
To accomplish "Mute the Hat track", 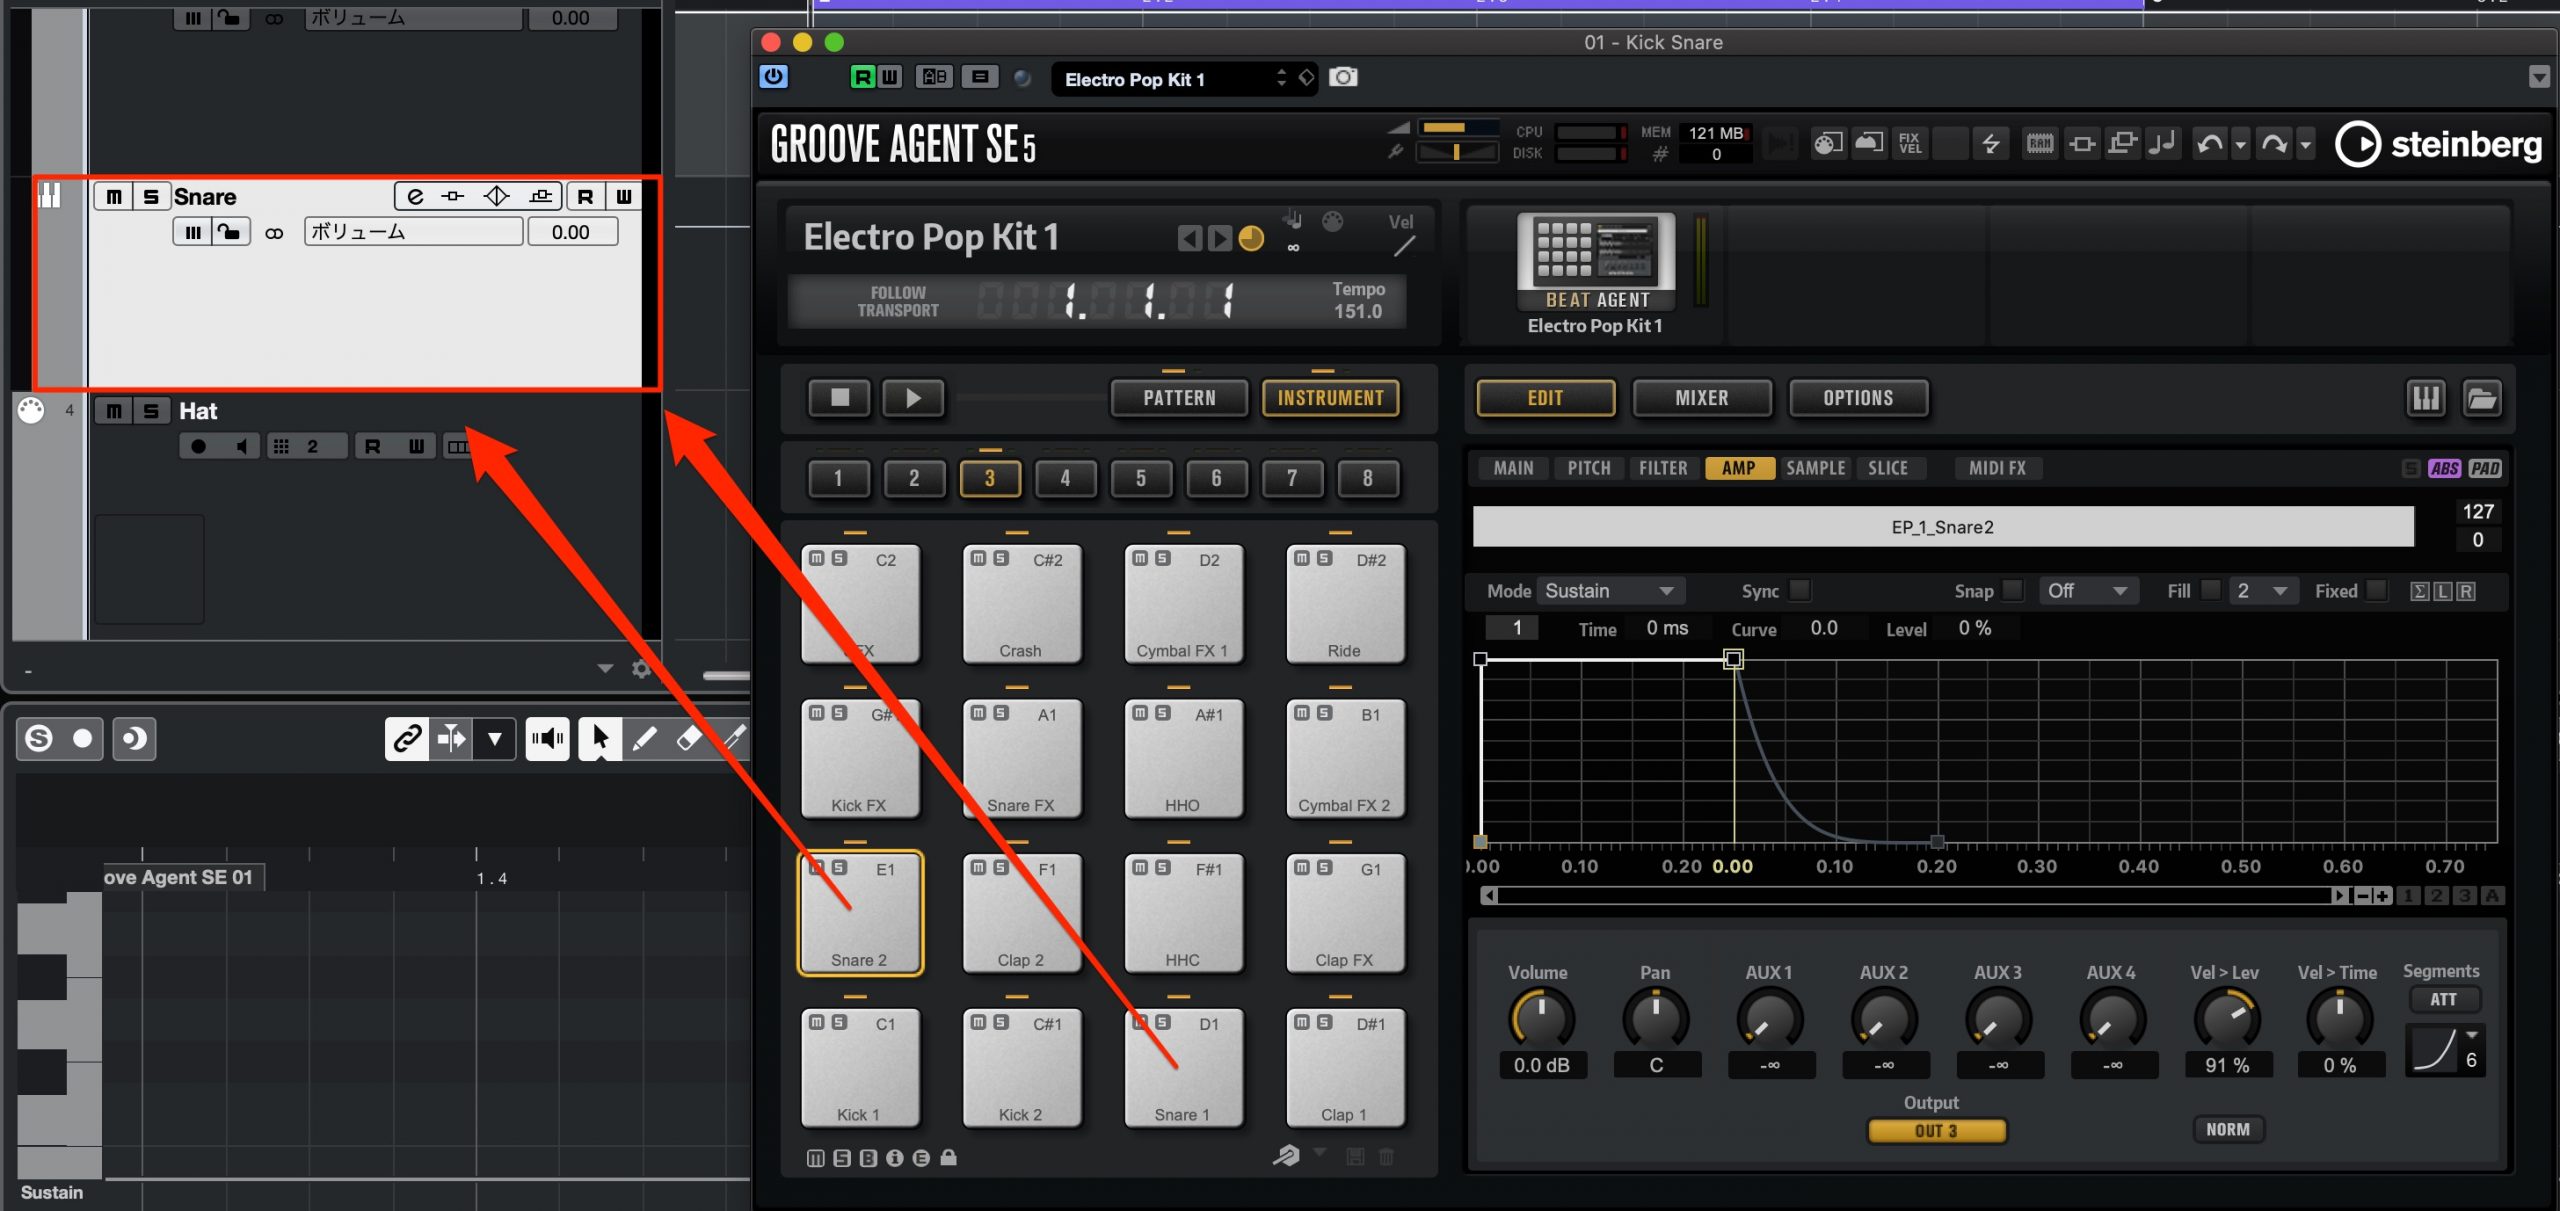I will pos(114,411).
